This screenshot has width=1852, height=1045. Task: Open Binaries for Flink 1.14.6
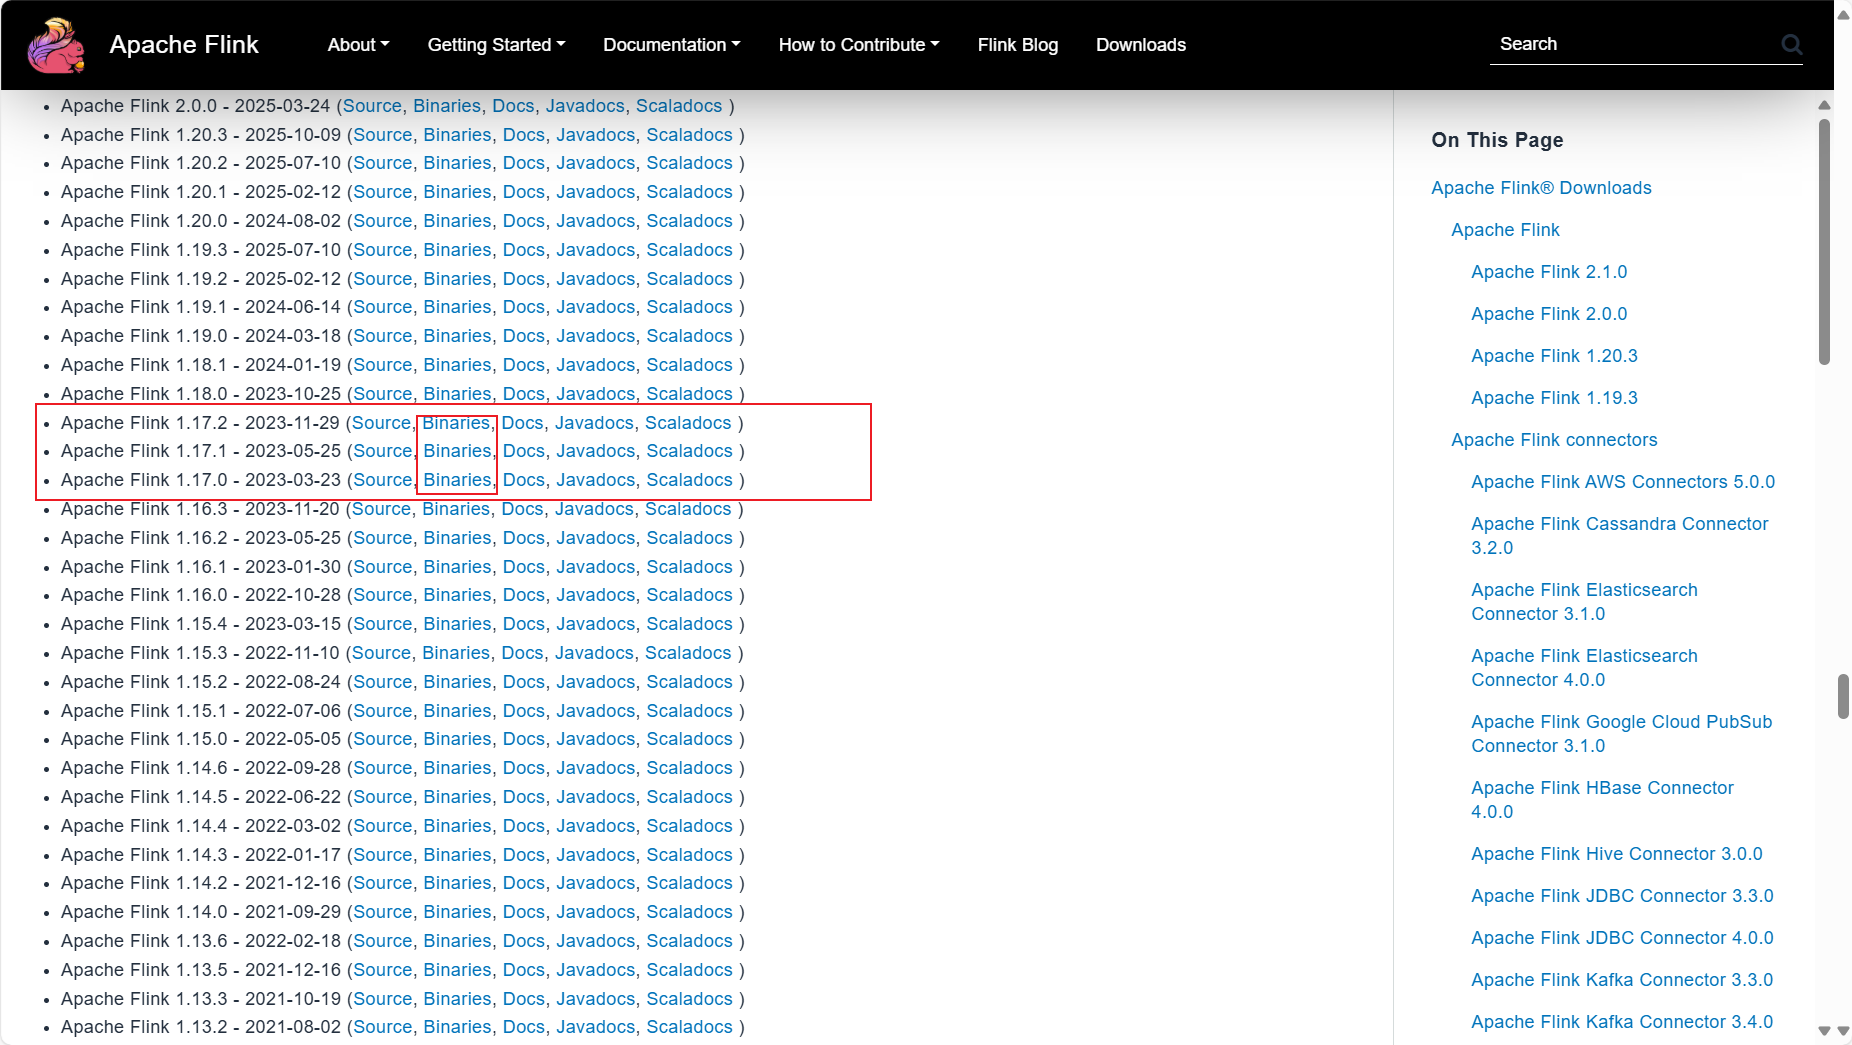click(x=457, y=768)
